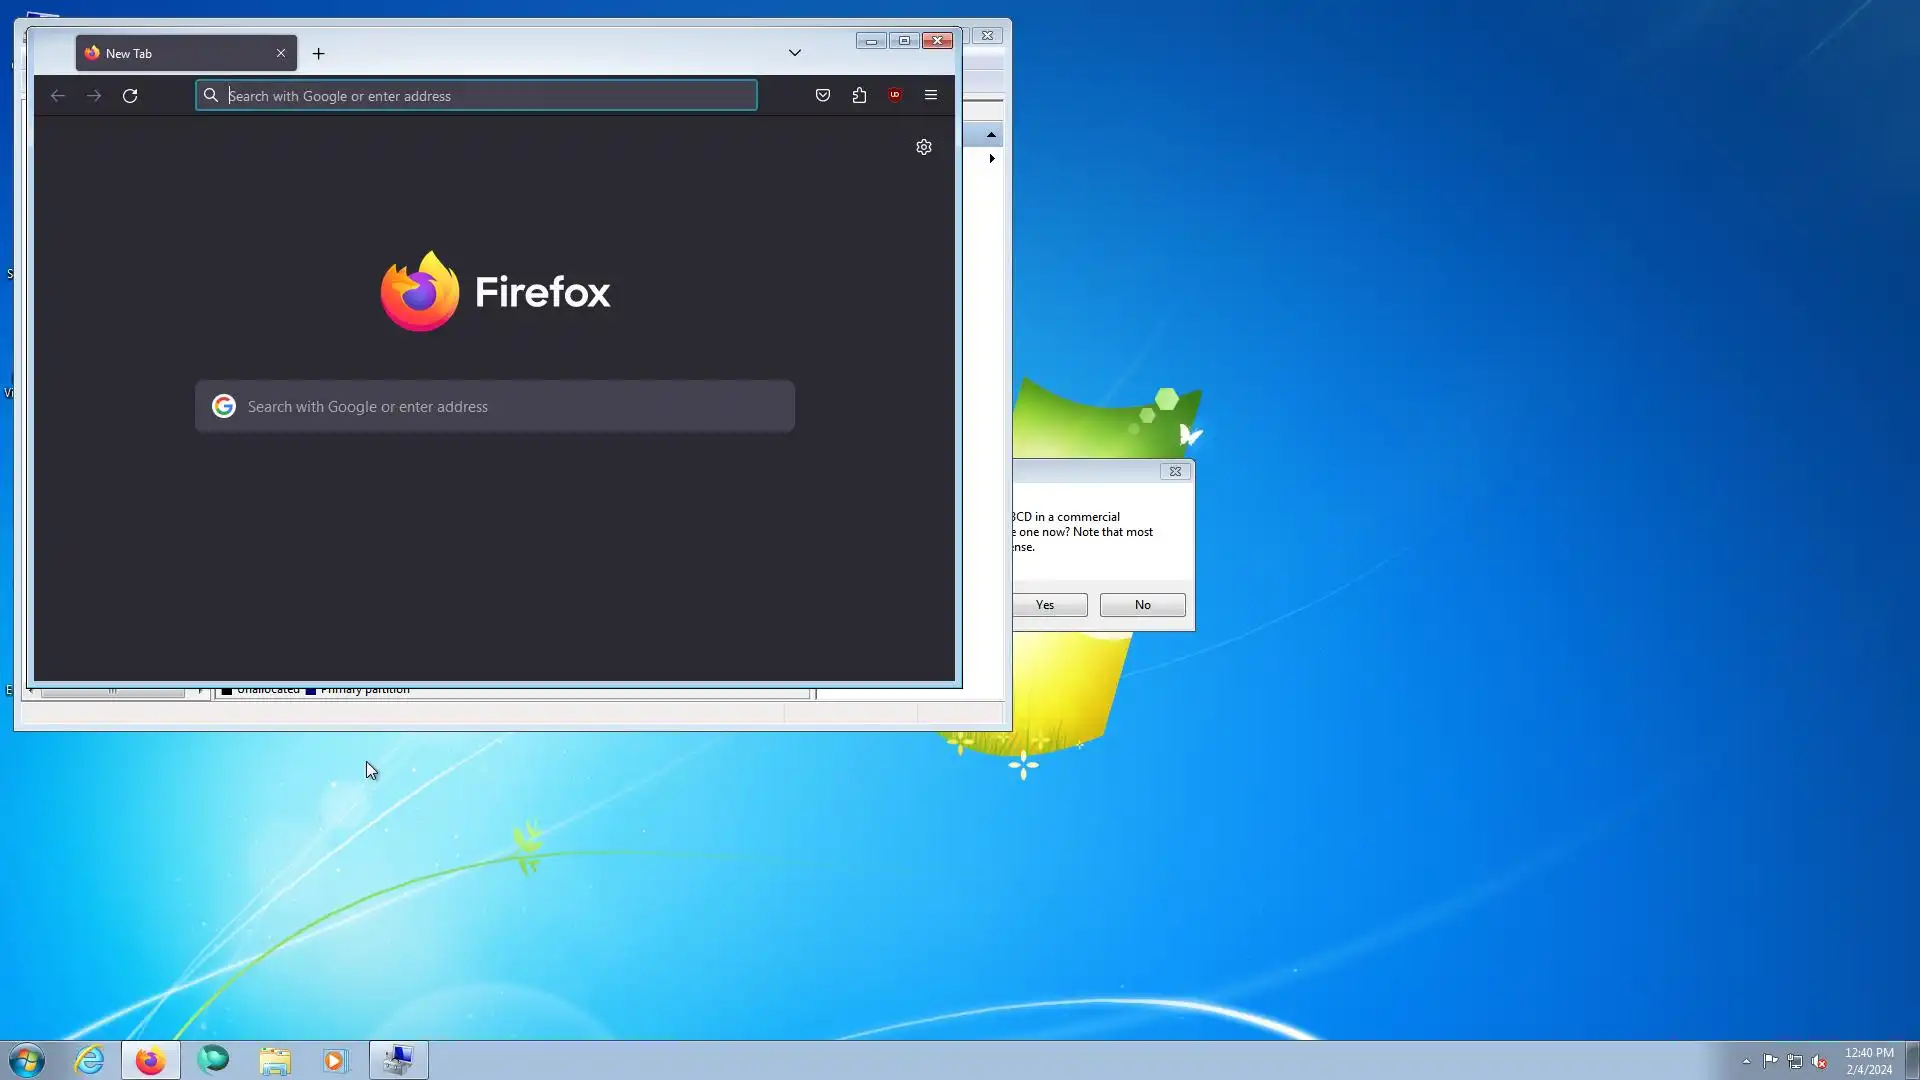The width and height of the screenshot is (1920, 1080).
Task: Open the Extensions puzzle icon
Action: (859, 96)
